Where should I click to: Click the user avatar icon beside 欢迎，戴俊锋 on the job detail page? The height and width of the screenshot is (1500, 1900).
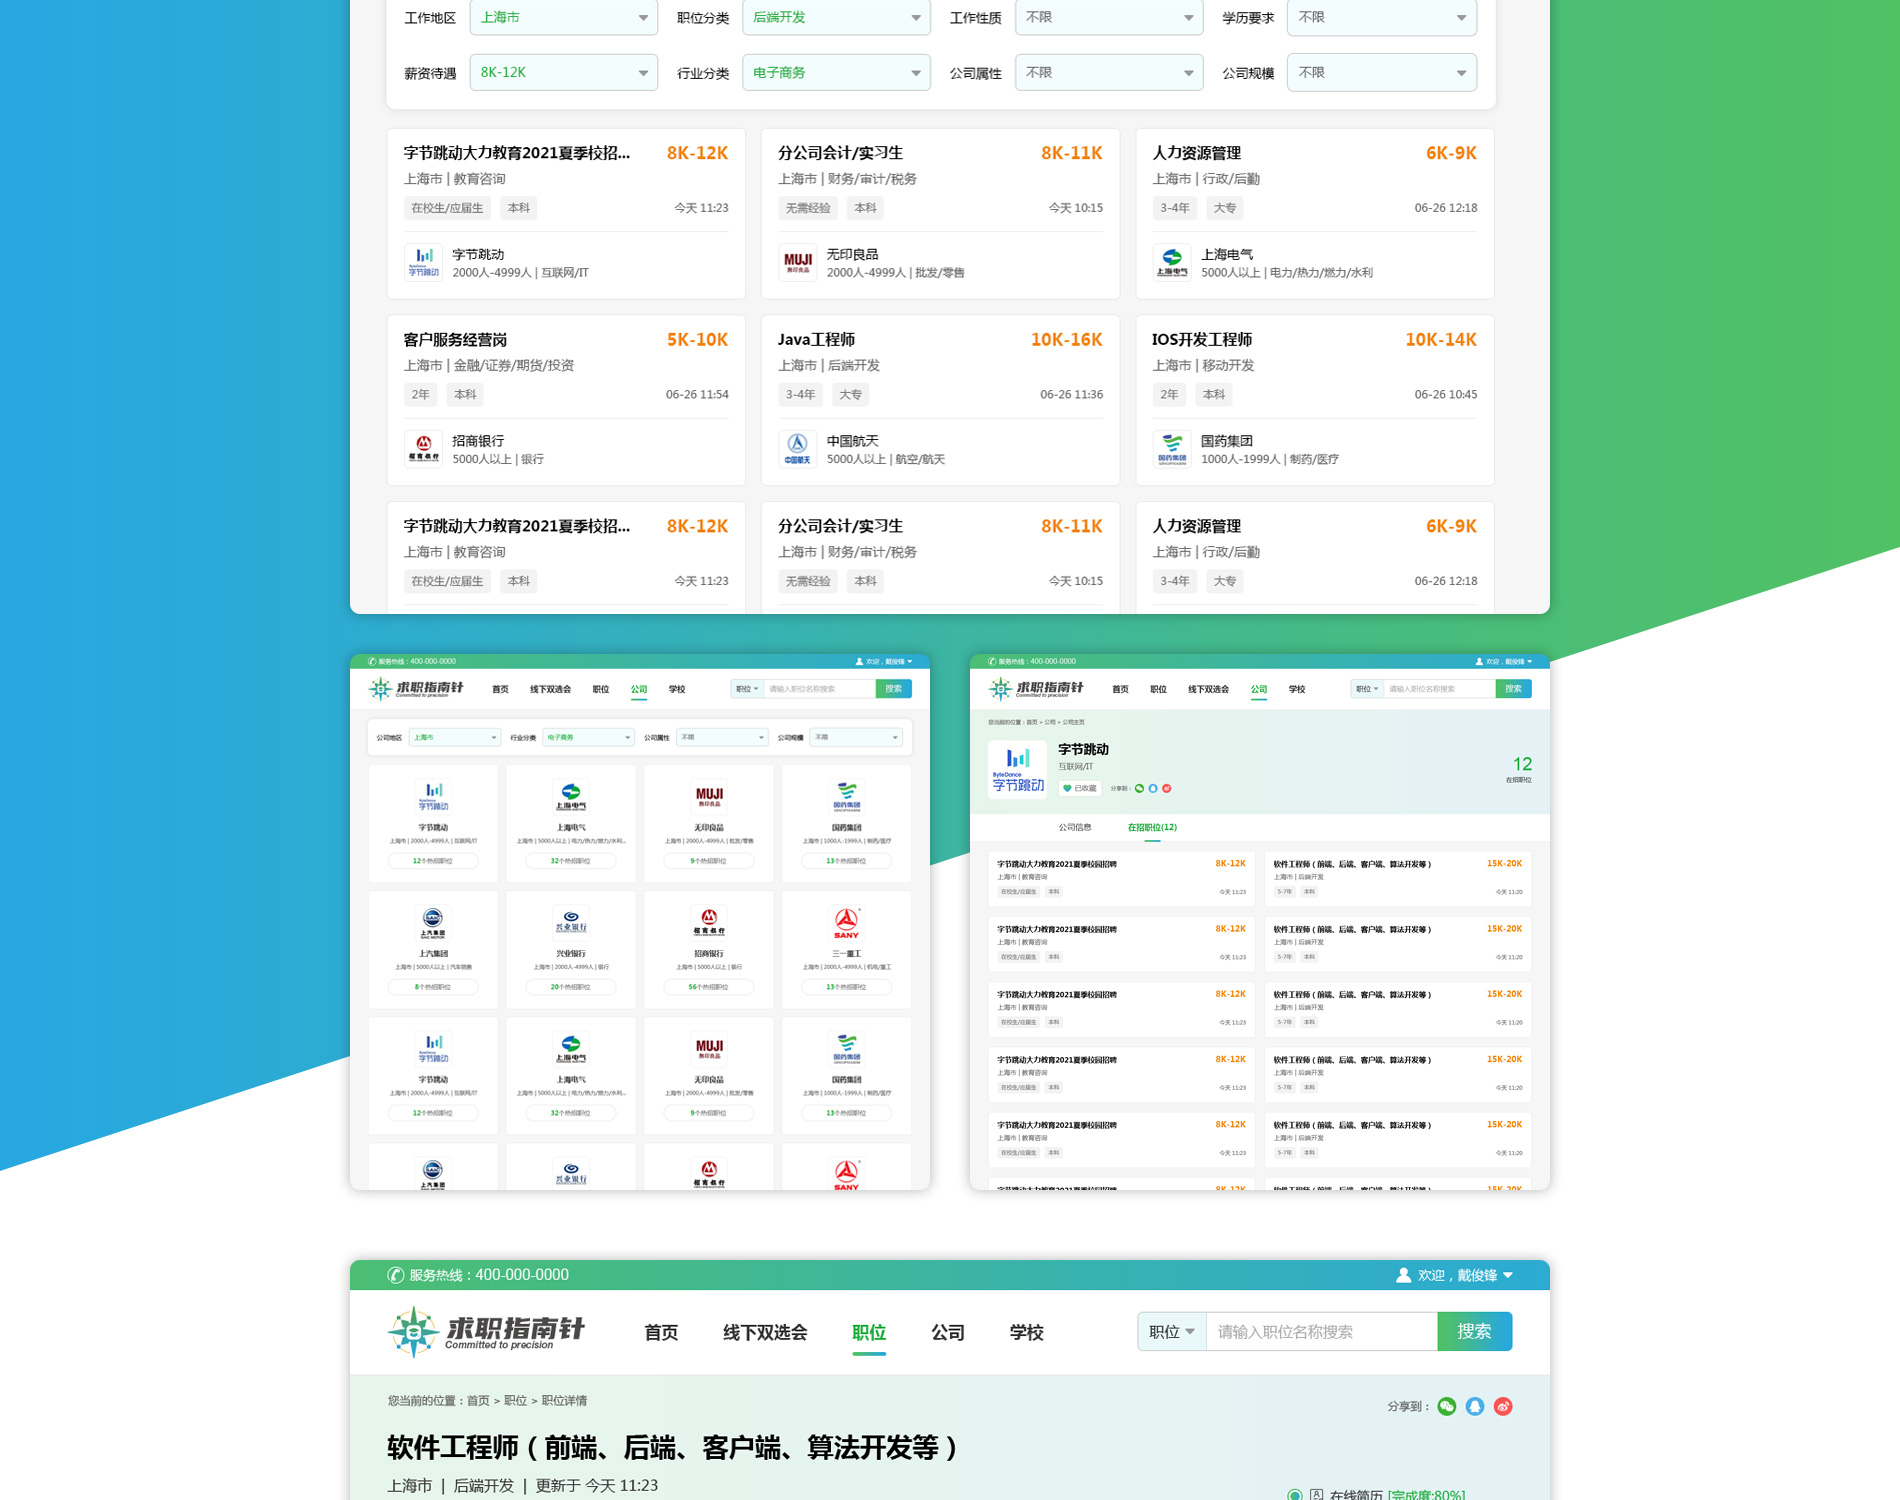tap(1403, 1275)
